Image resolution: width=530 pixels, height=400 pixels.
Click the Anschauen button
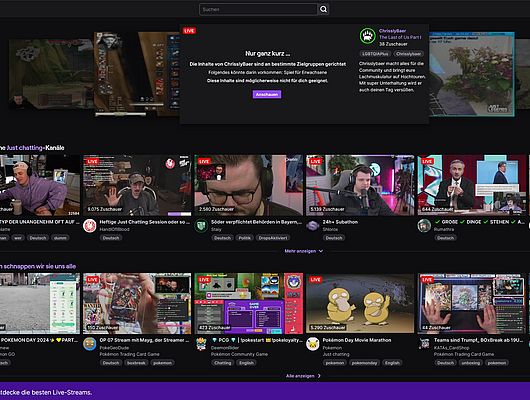[x=267, y=94]
